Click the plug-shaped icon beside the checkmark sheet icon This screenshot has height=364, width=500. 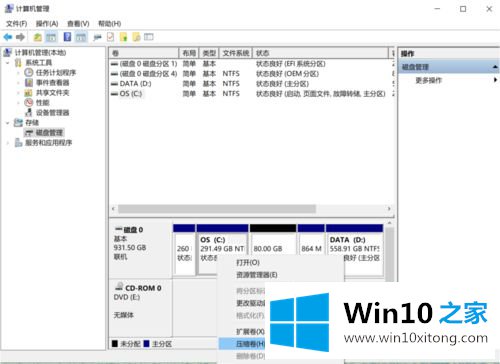pos(97,37)
